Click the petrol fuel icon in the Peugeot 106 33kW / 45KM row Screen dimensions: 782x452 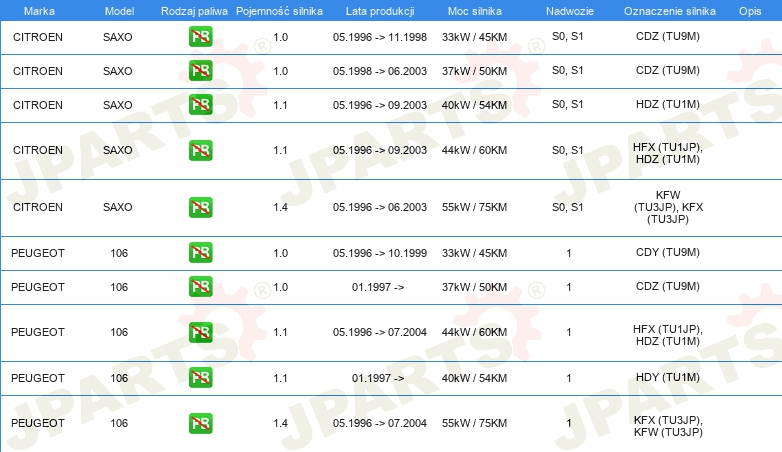200,252
